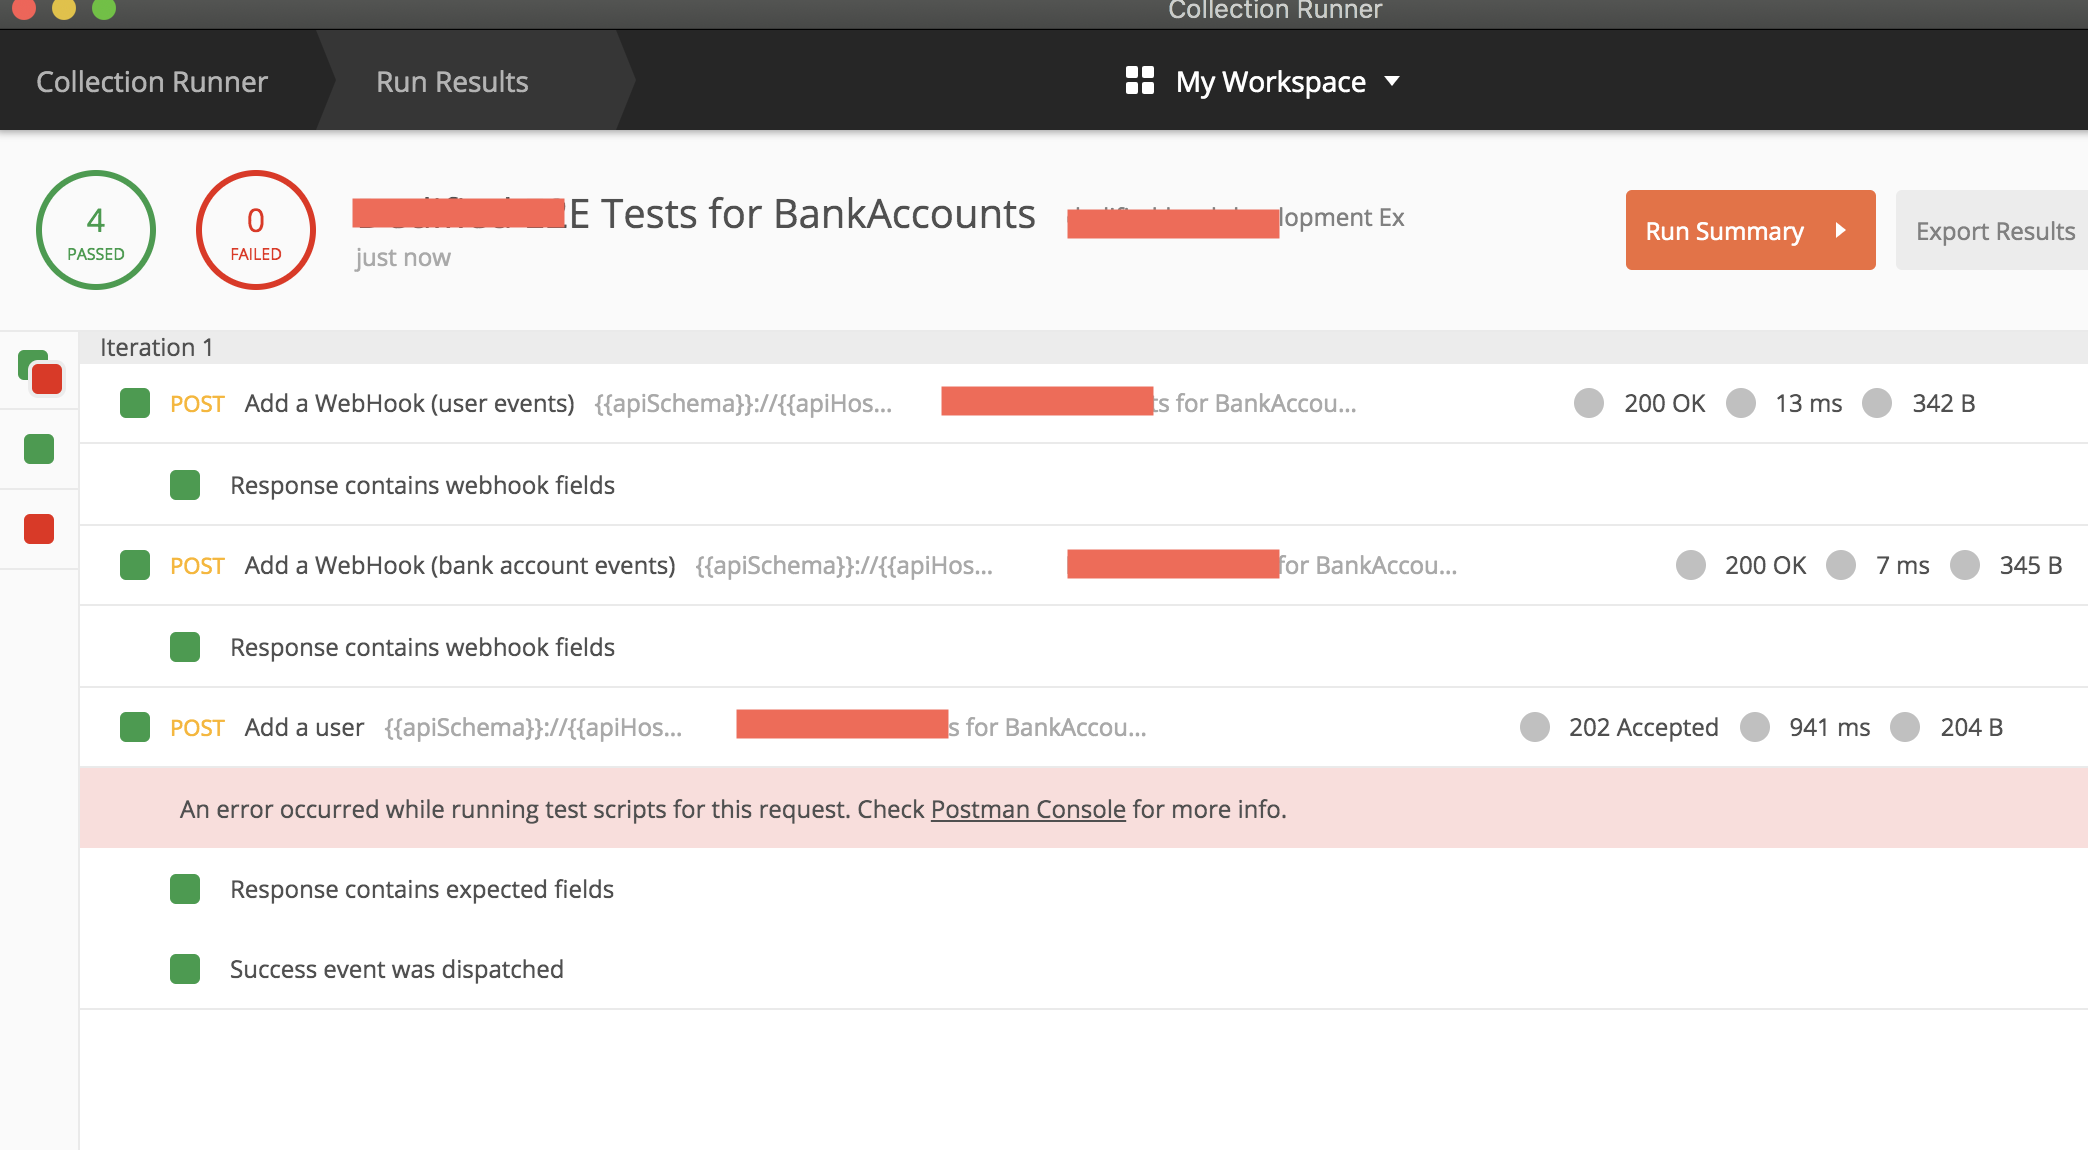Go to the Collection Runner breadcrumb tab
The width and height of the screenshot is (2088, 1150).
tap(152, 81)
